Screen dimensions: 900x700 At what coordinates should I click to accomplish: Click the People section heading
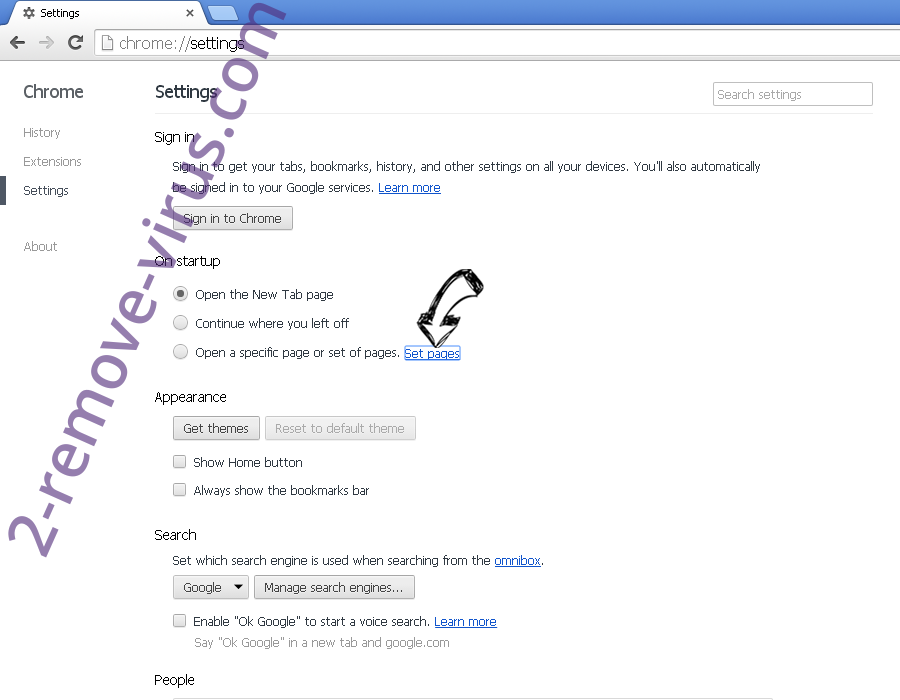click(174, 680)
